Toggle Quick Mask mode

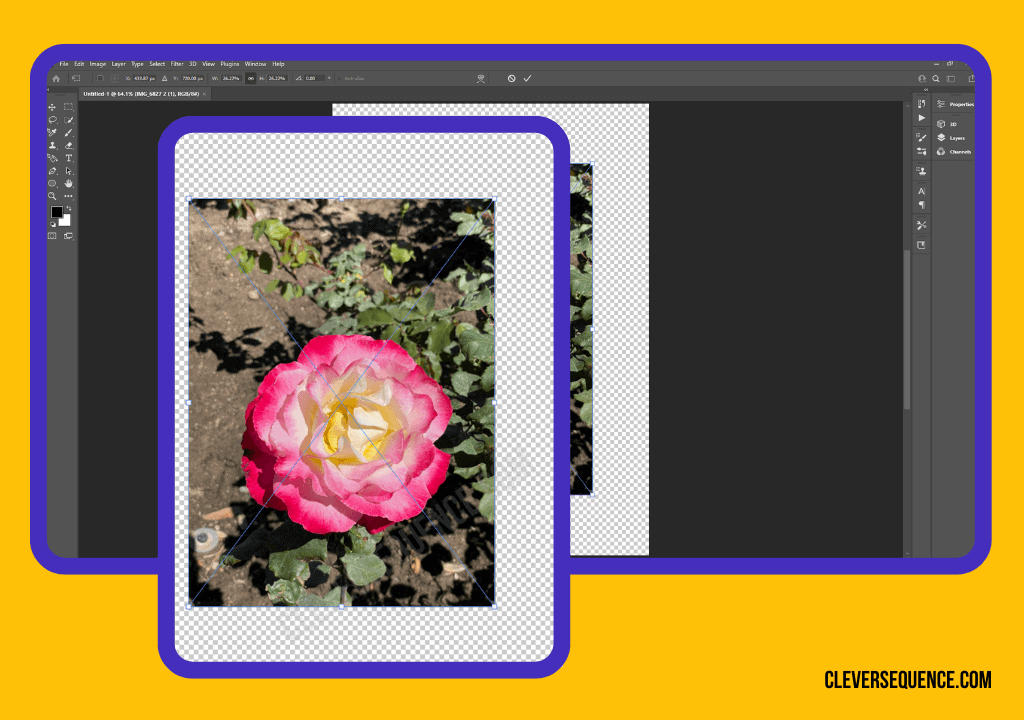(52, 235)
